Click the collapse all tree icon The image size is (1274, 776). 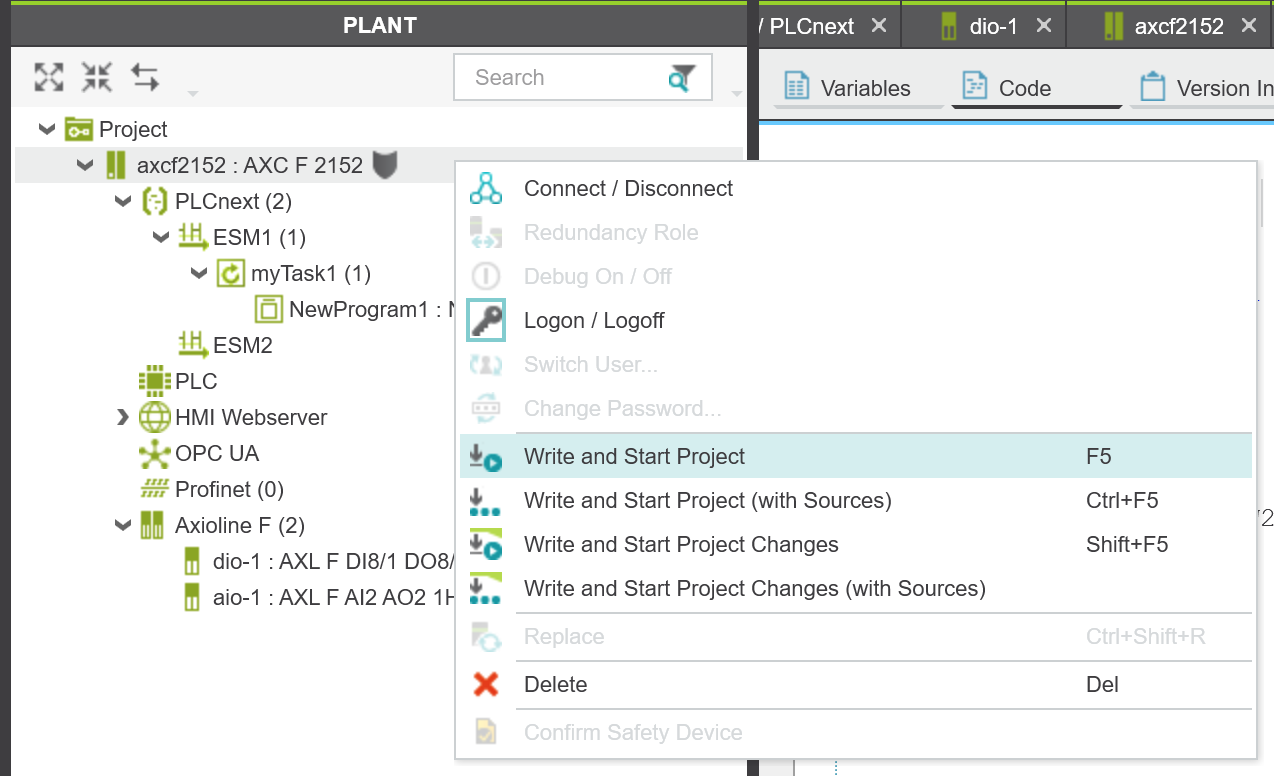(x=97, y=77)
